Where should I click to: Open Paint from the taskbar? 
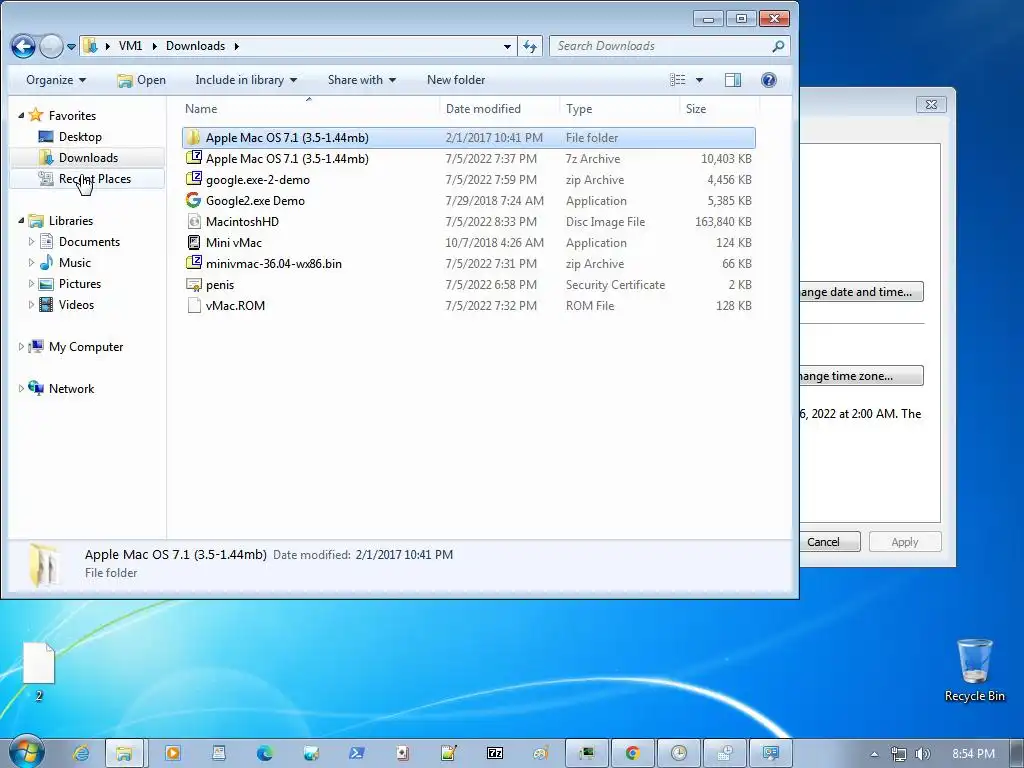pyautogui.click(x=541, y=754)
